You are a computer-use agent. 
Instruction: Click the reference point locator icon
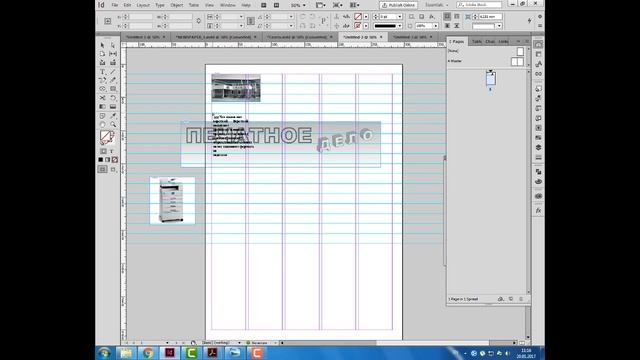click(108, 21)
